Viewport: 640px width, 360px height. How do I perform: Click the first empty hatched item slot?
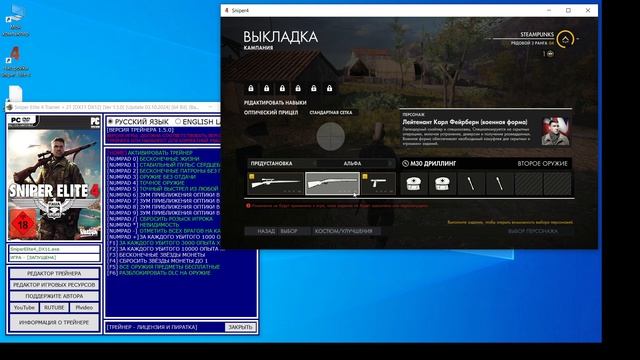pyautogui.click(x=528, y=184)
